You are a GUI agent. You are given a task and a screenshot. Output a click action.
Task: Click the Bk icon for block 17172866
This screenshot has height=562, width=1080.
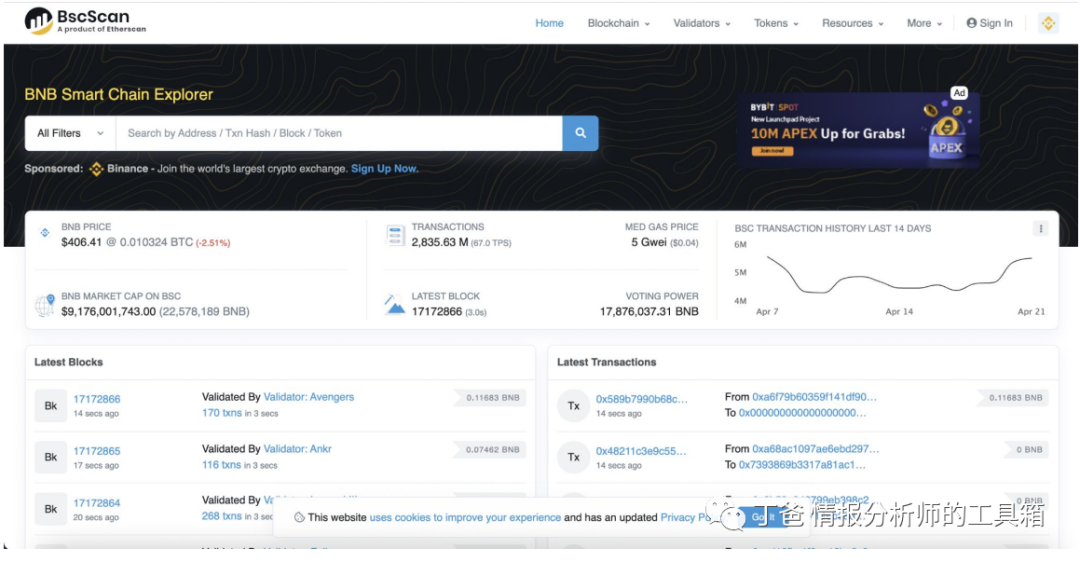point(50,406)
